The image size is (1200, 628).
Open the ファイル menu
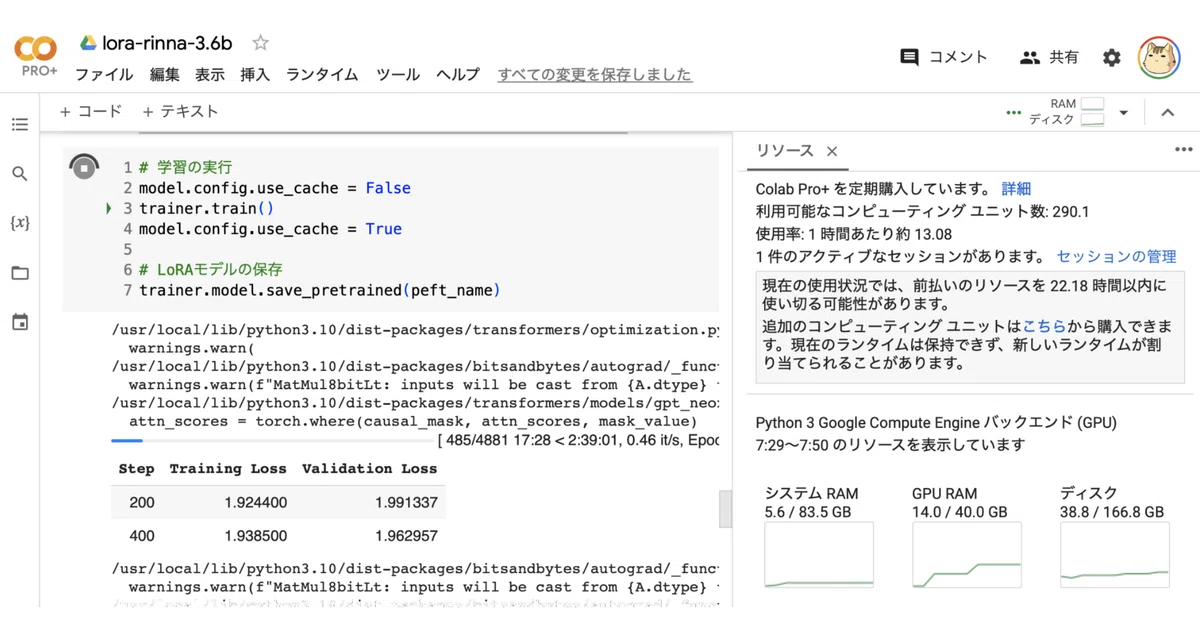[104, 75]
